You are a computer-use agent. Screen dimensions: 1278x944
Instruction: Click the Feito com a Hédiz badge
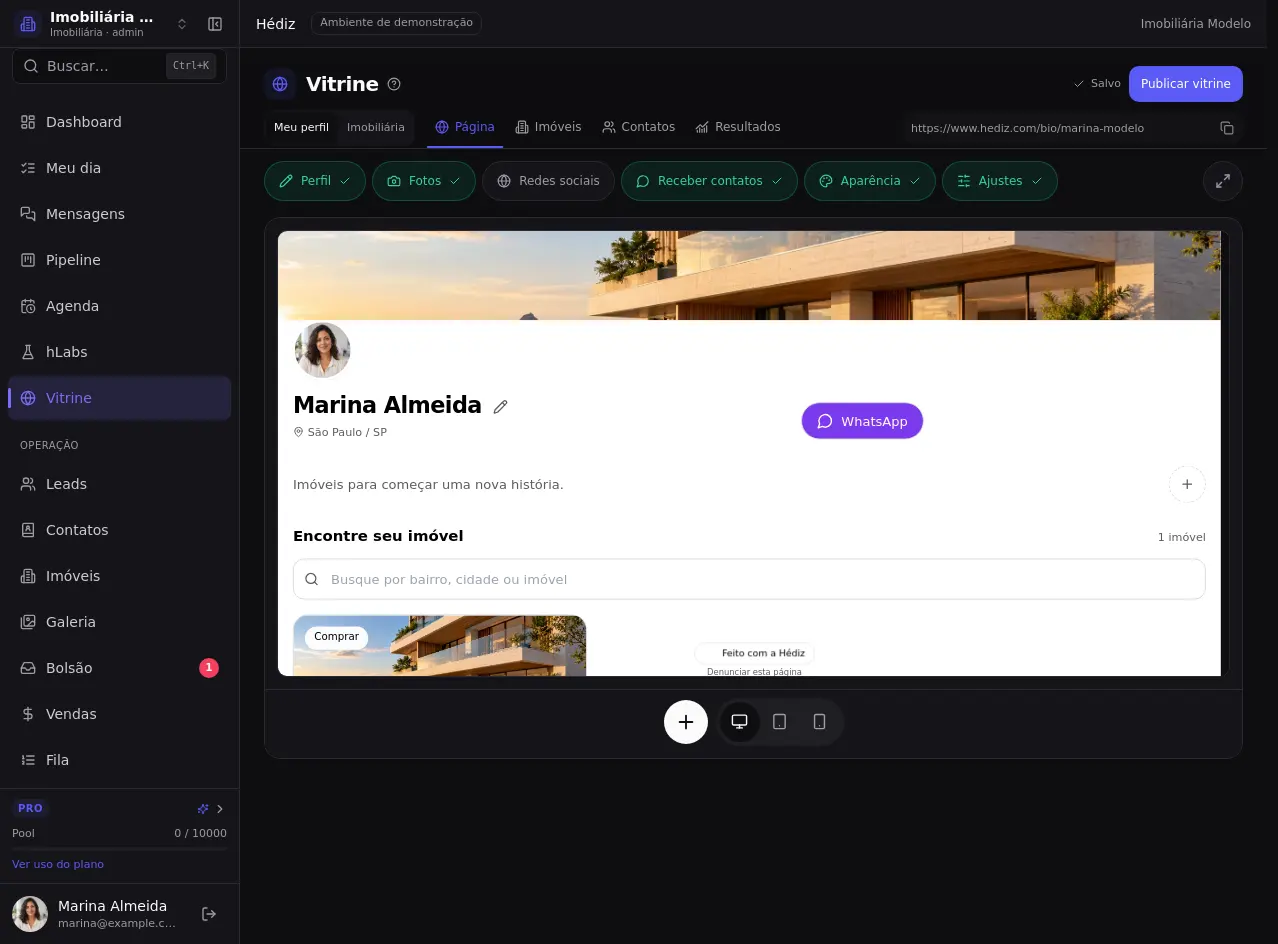click(x=754, y=653)
